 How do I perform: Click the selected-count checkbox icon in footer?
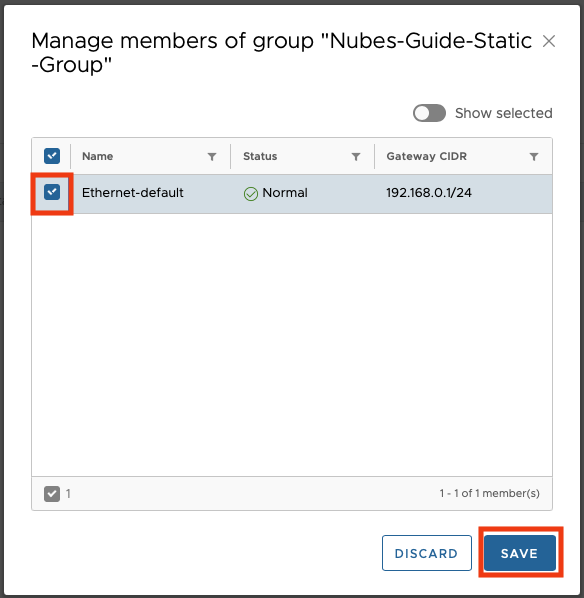(x=52, y=494)
